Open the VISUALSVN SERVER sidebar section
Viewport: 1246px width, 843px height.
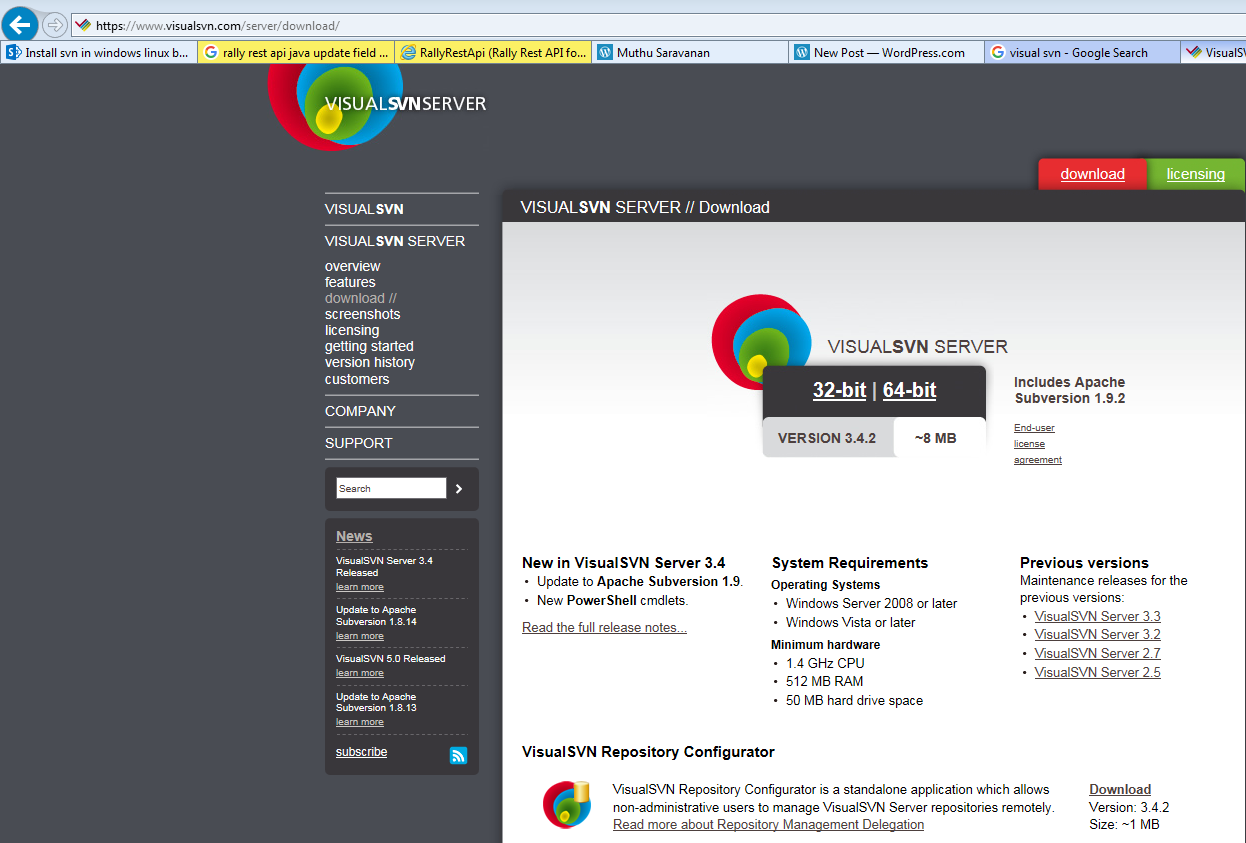click(395, 241)
